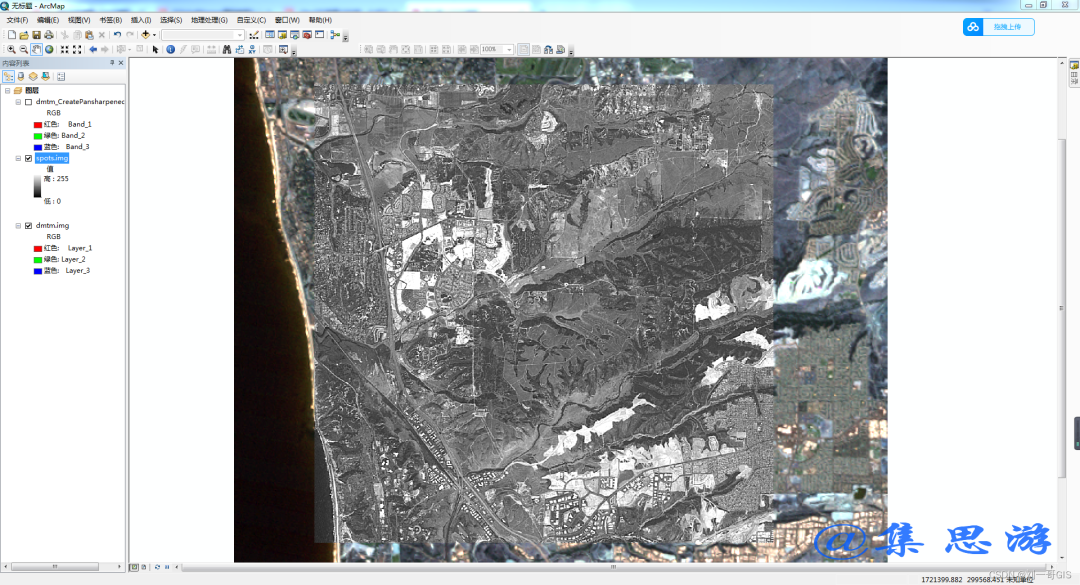
Task: Open the ModelBuilder window icon
Action: tap(335, 34)
